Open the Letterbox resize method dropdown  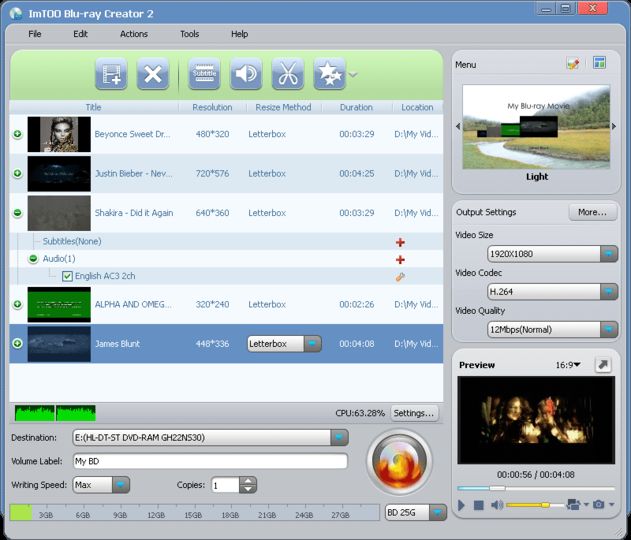click(313, 344)
